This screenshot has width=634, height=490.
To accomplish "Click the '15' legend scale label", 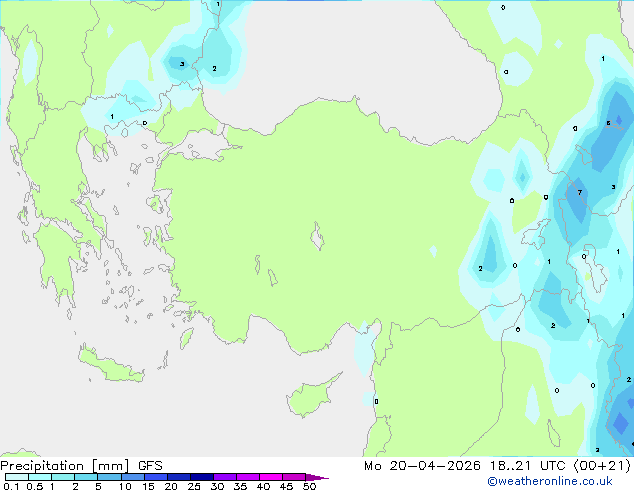I will coord(148,486).
